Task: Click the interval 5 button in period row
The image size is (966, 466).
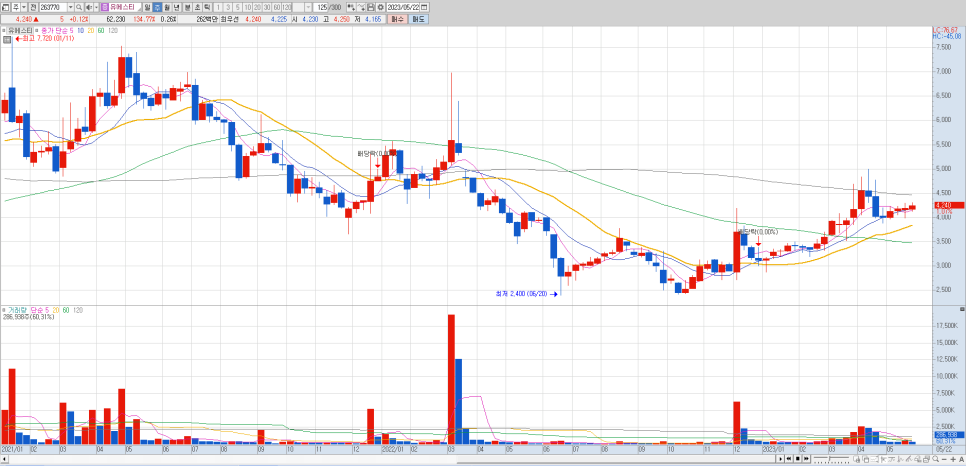Action: tap(238, 7)
